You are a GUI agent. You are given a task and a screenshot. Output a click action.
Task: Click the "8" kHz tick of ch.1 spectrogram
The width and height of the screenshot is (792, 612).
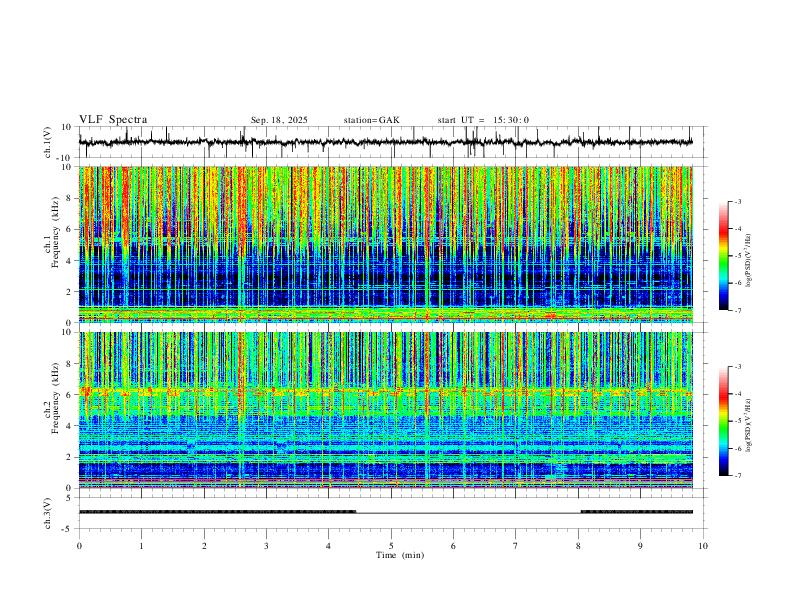68,198
